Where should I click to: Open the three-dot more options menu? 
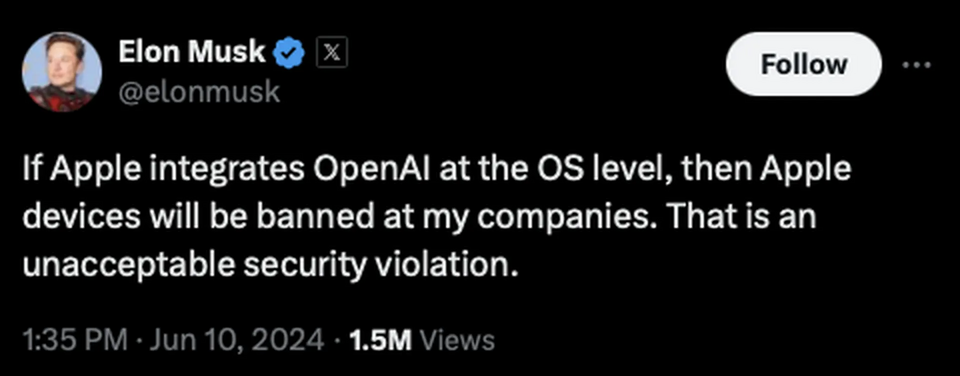(916, 66)
